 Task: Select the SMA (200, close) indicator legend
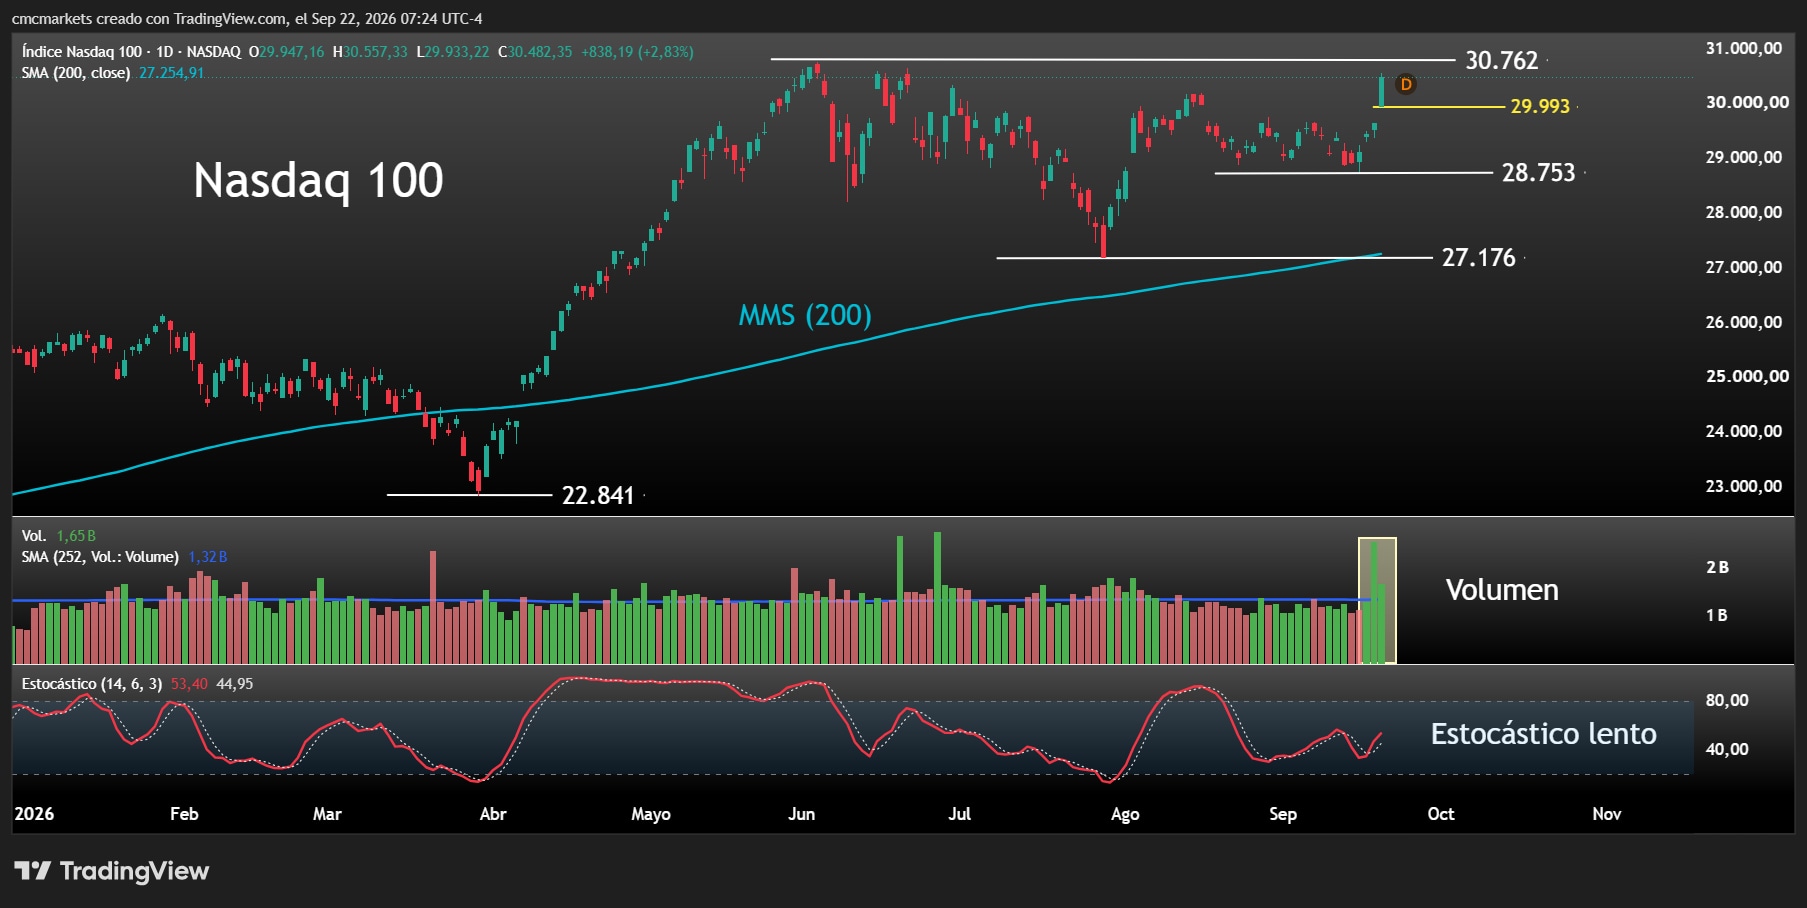[76, 73]
